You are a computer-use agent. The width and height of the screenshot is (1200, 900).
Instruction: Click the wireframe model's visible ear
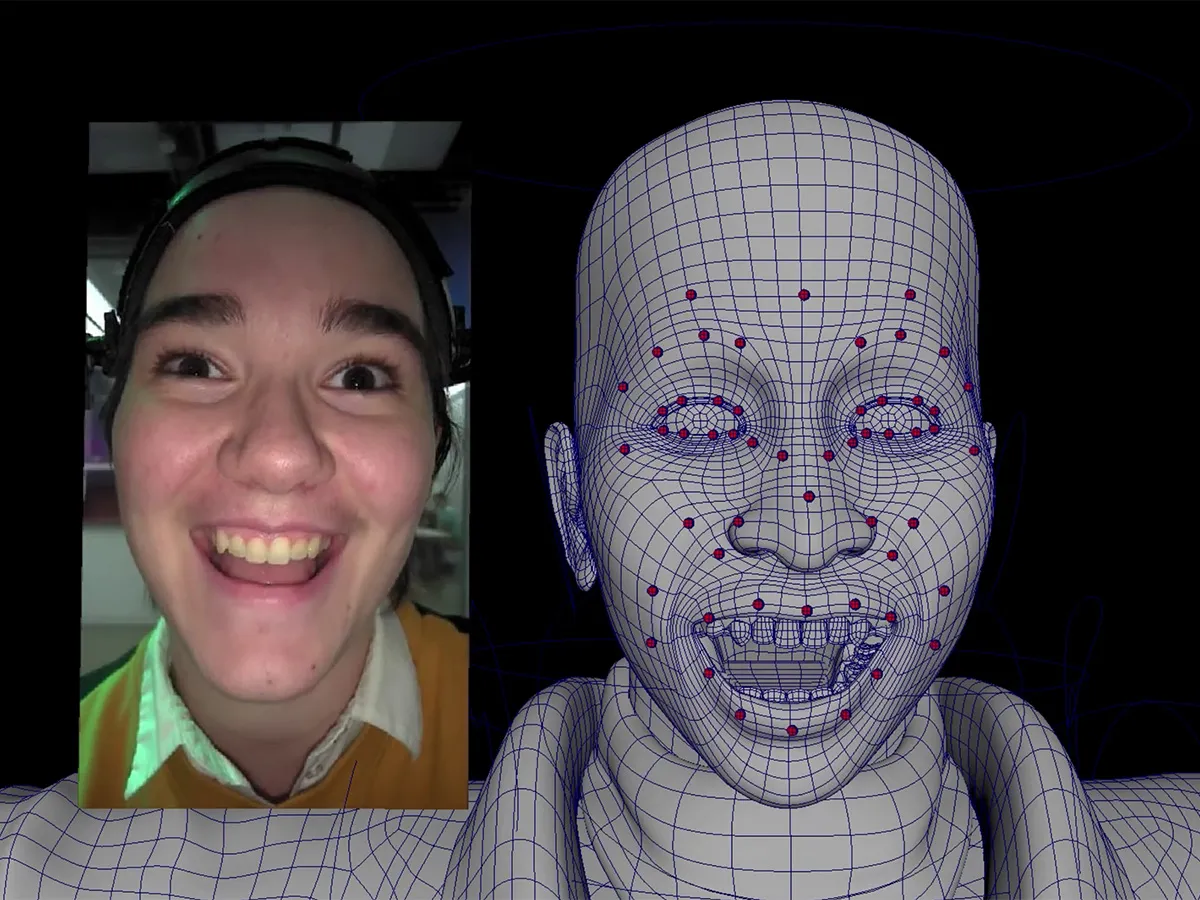(x=566, y=500)
